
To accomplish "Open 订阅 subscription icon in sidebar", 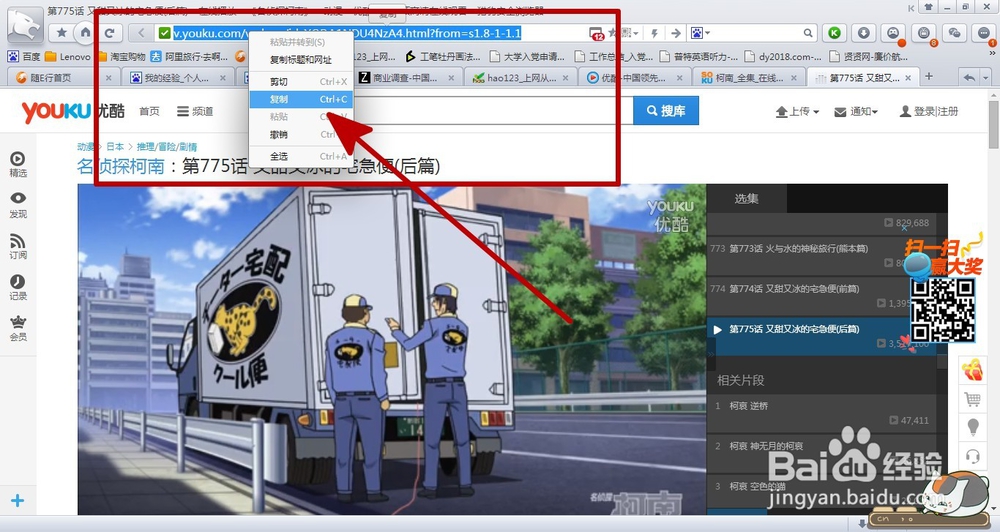I will (x=18, y=246).
